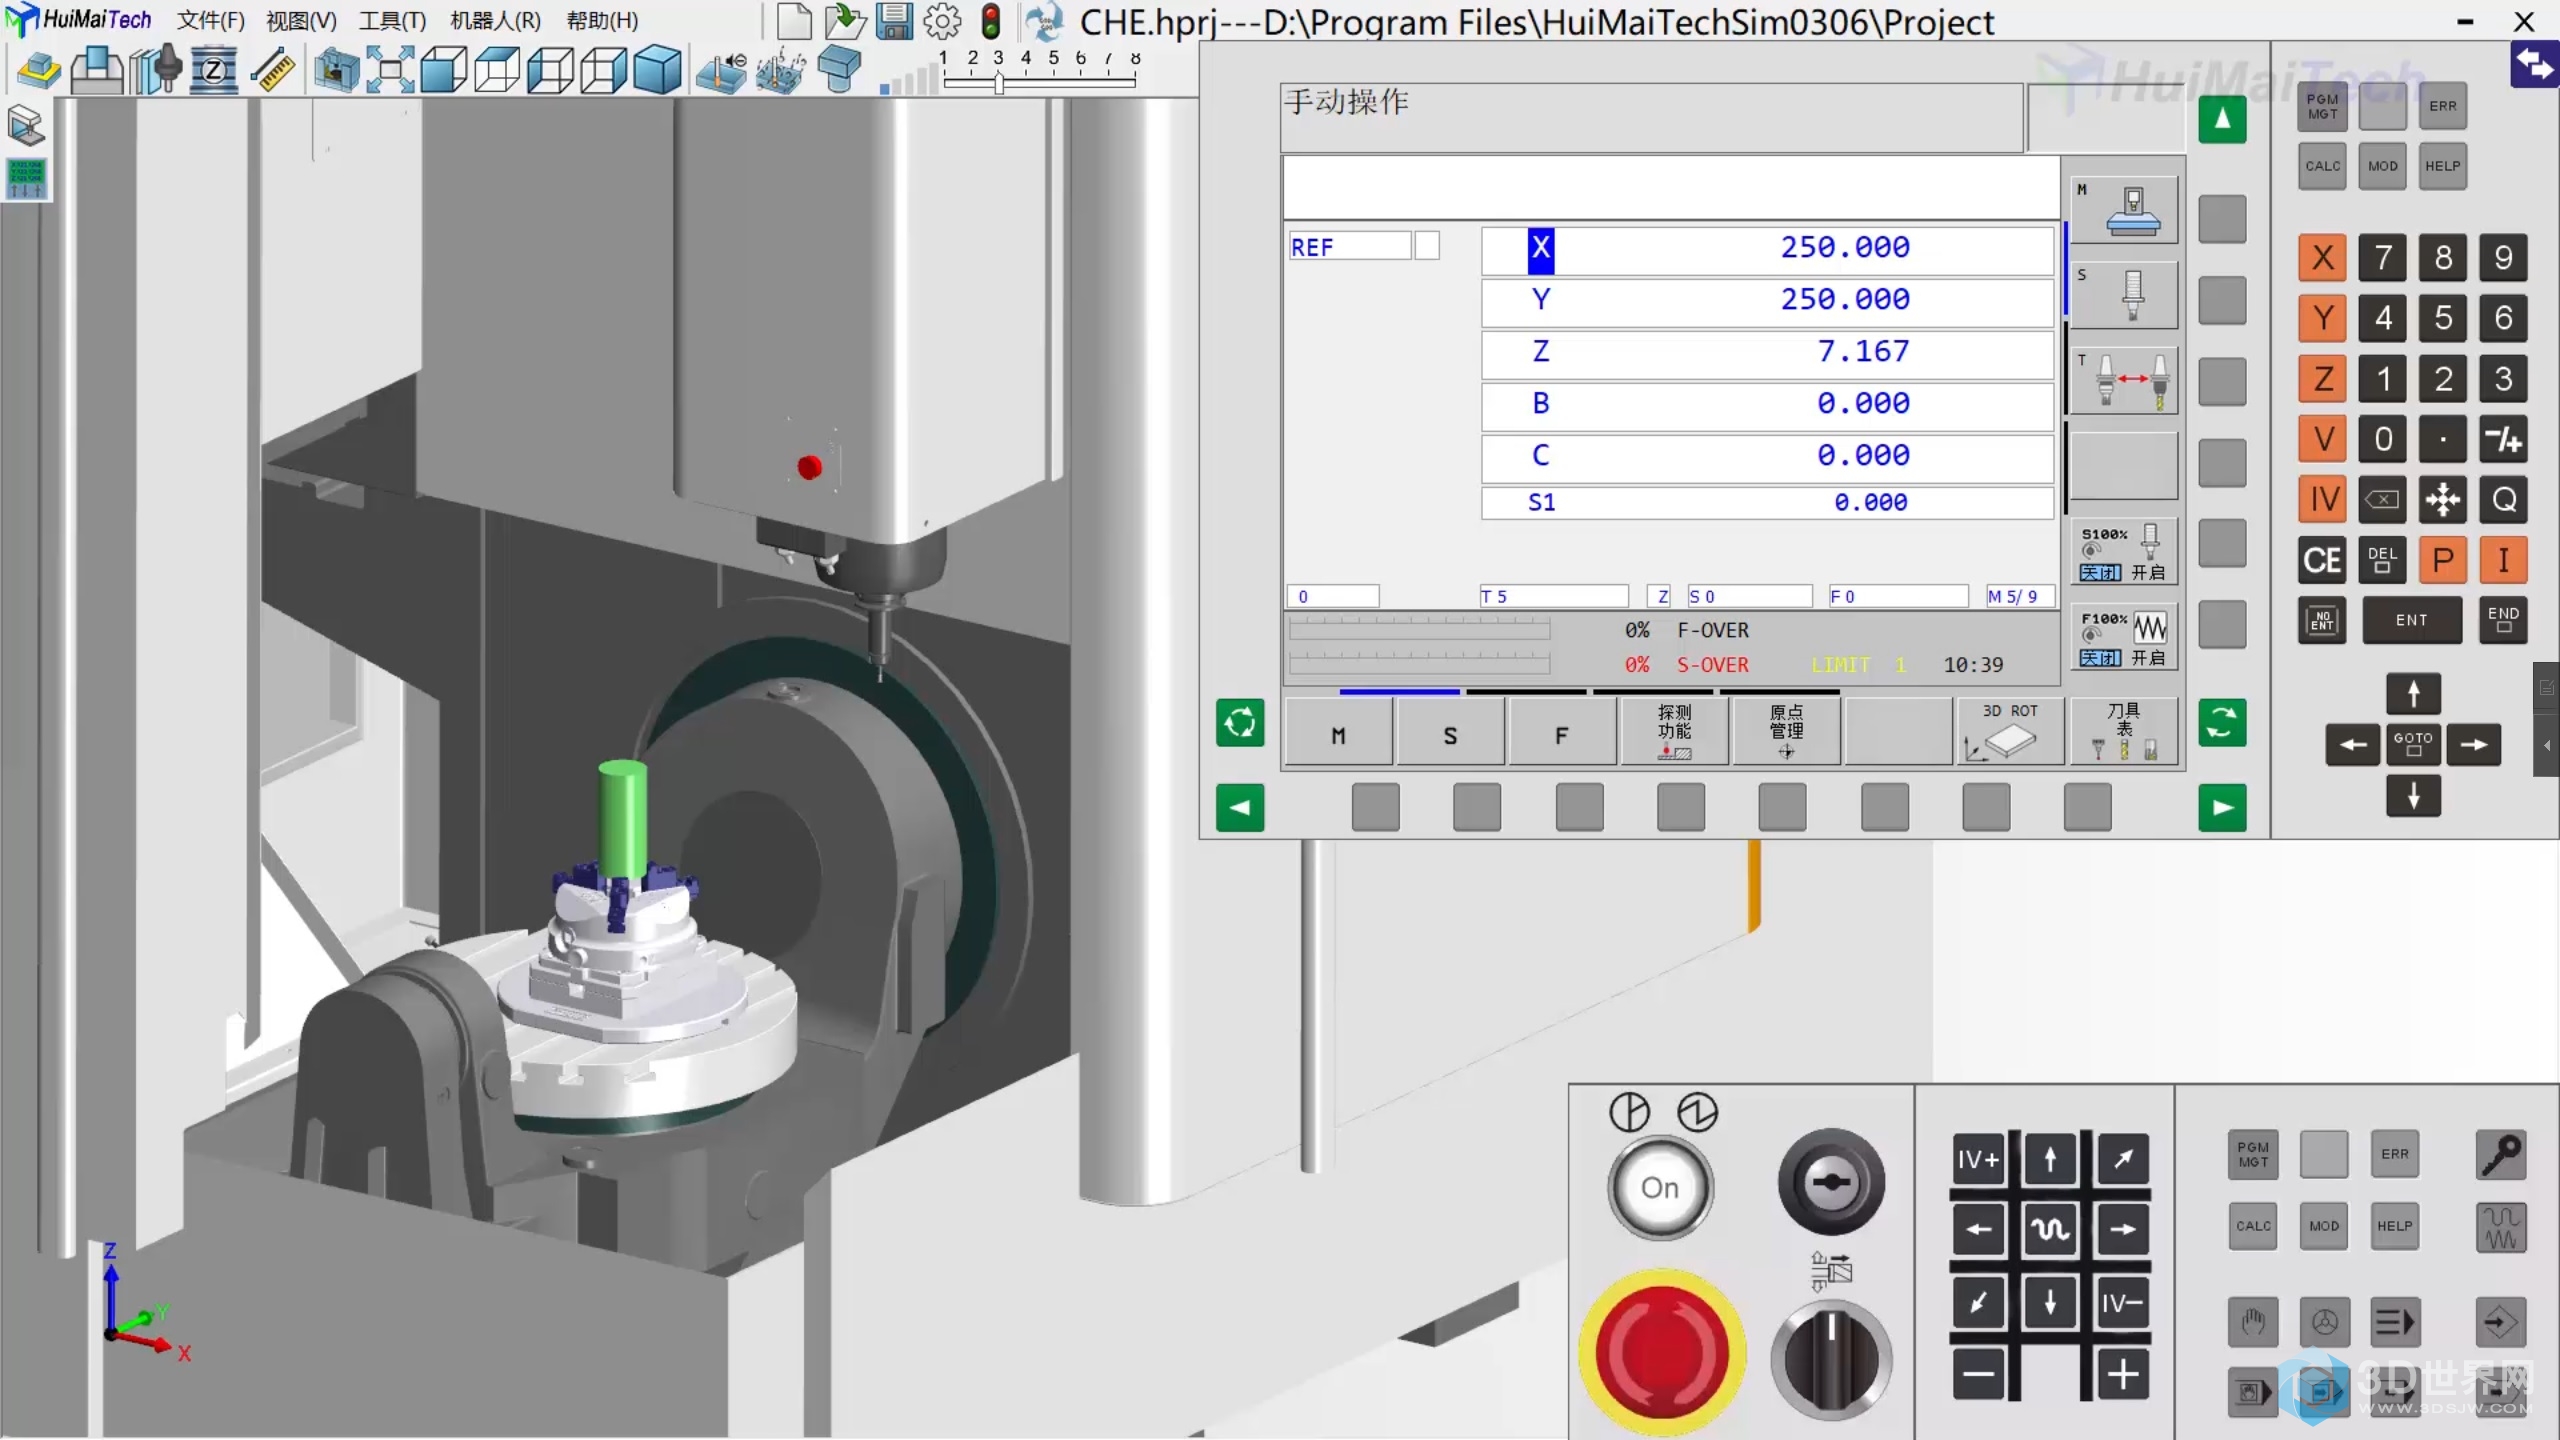The width and height of the screenshot is (2560, 1440).
Task: Select the solid shaded cube view
Action: [x=657, y=71]
